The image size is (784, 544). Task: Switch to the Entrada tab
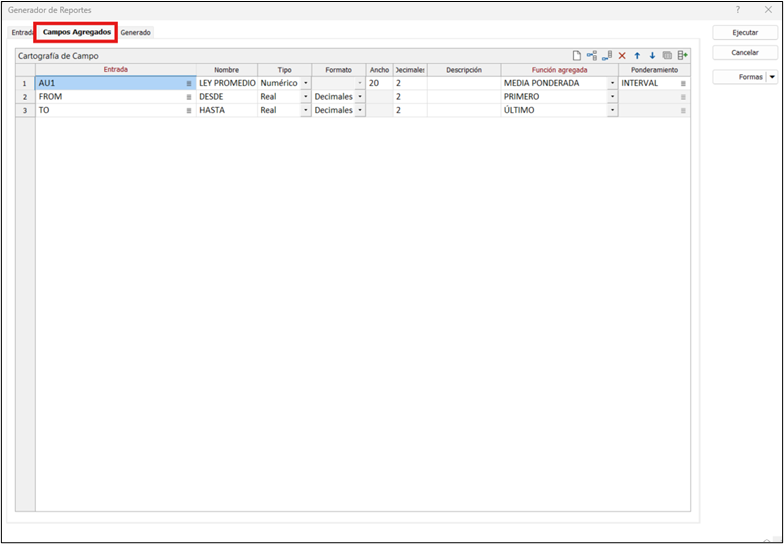click(22, 33)
